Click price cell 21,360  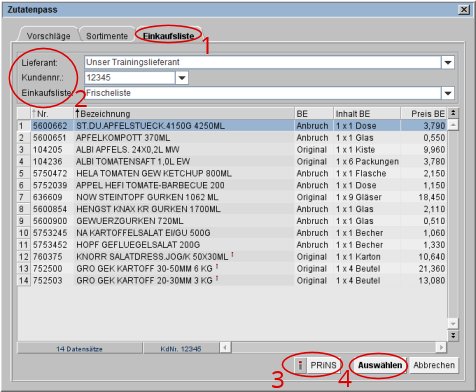tap(432, 268)
